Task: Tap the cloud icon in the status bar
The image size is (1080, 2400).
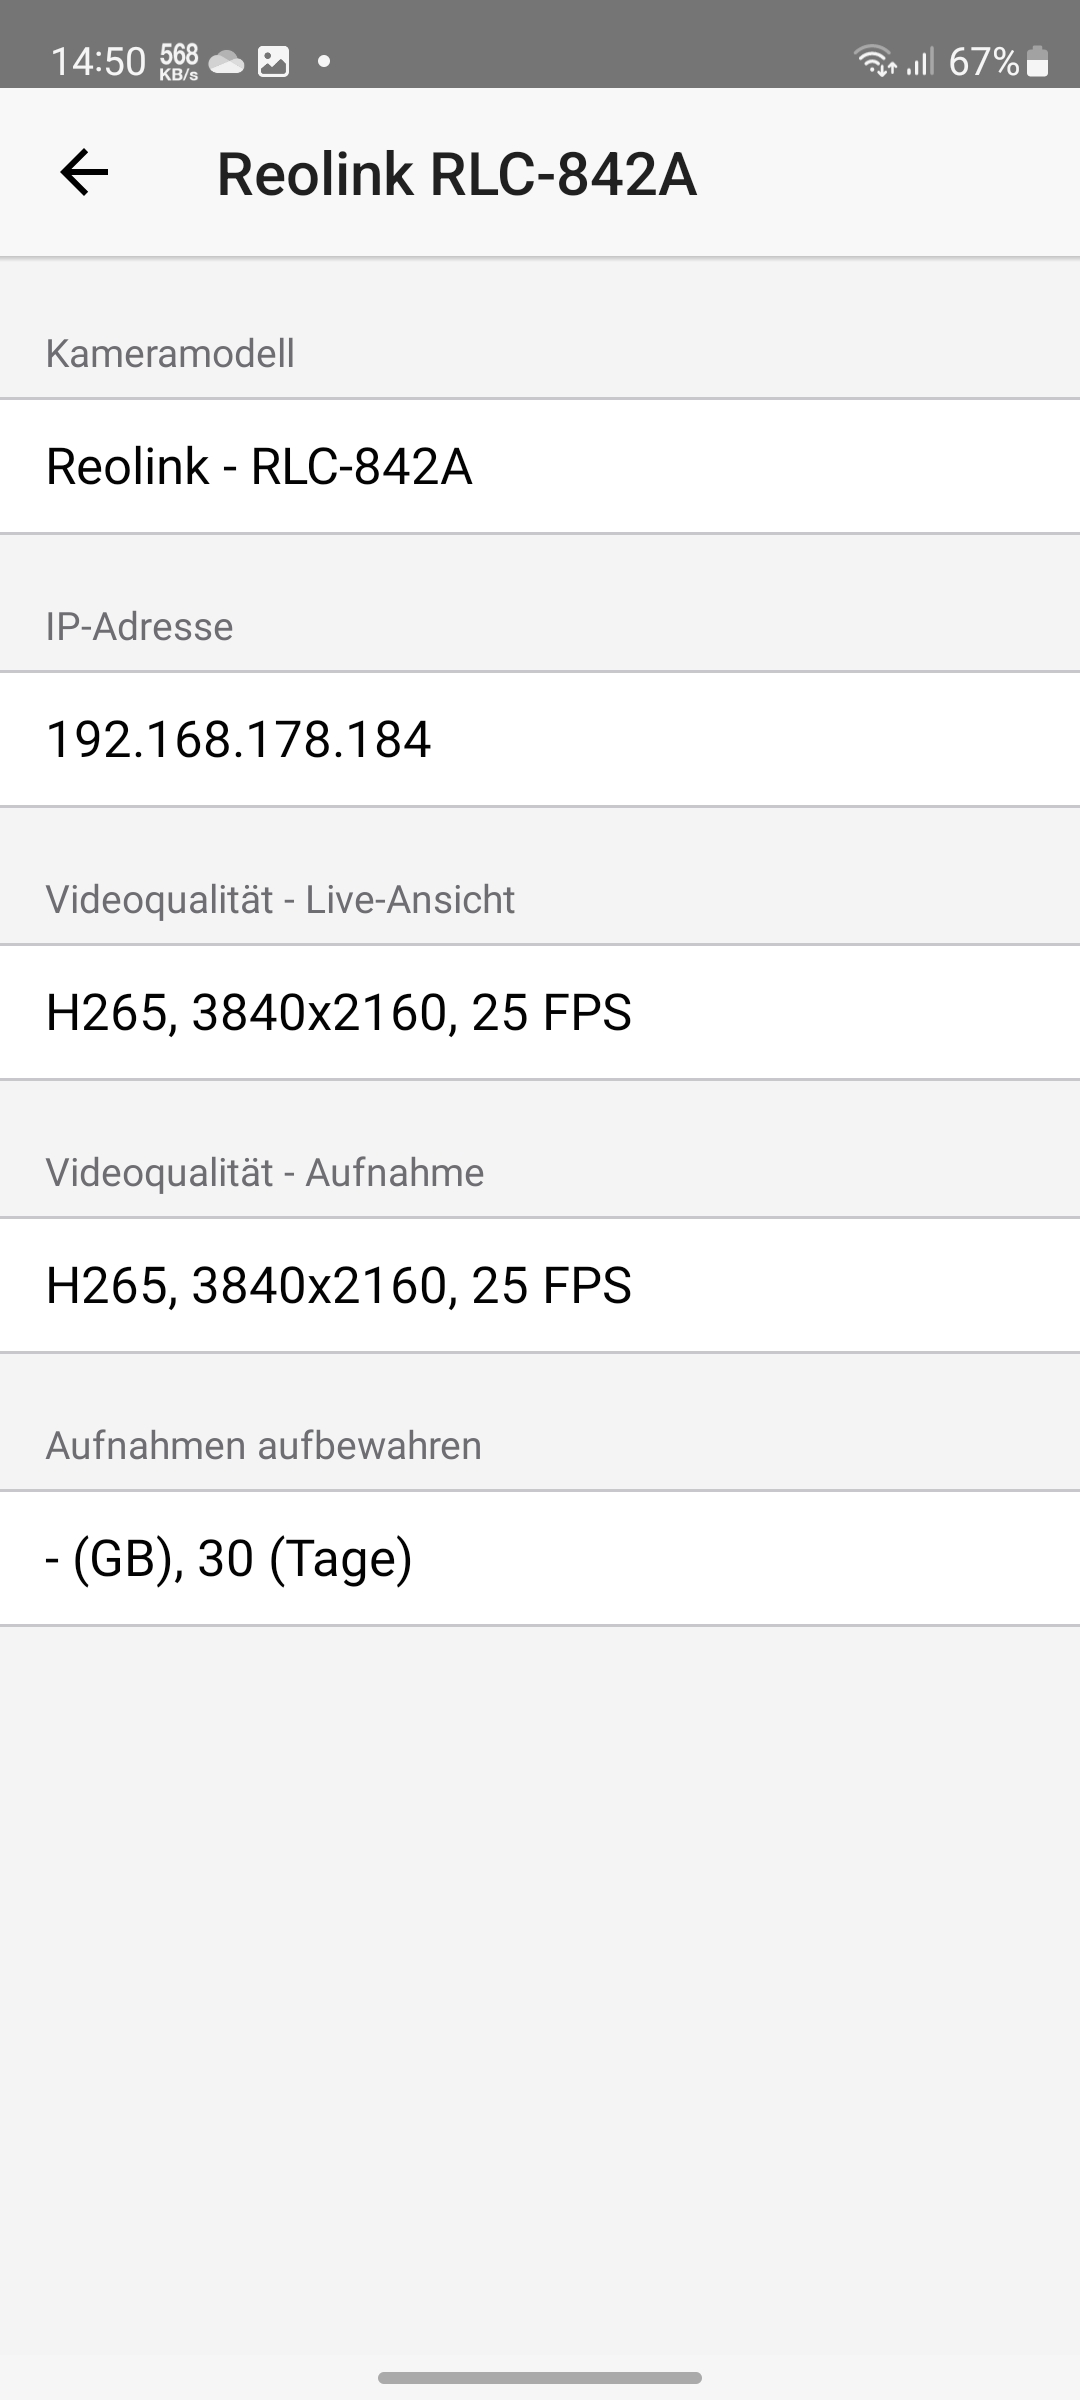Action: (227, 62)
